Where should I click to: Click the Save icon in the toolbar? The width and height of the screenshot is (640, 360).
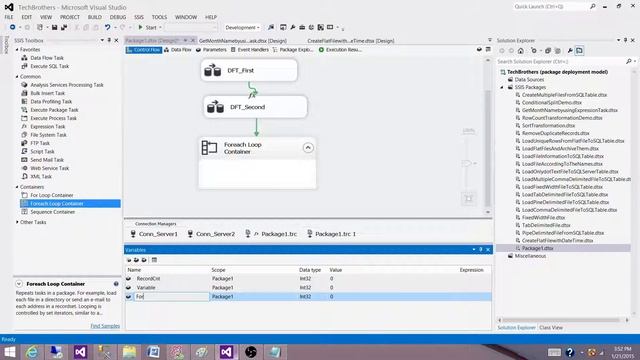pos(54,27)
